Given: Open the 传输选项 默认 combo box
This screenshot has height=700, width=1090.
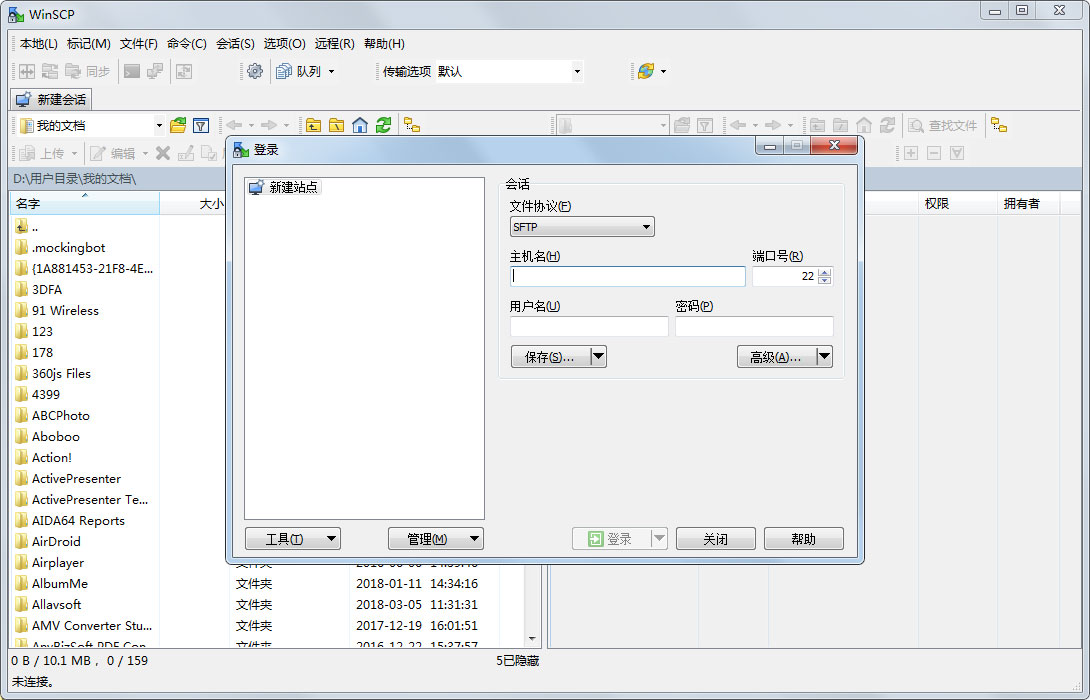Looking at the screenshot, I should 509,71.
